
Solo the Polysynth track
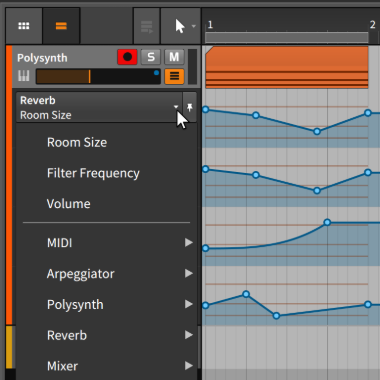(151, 57)
